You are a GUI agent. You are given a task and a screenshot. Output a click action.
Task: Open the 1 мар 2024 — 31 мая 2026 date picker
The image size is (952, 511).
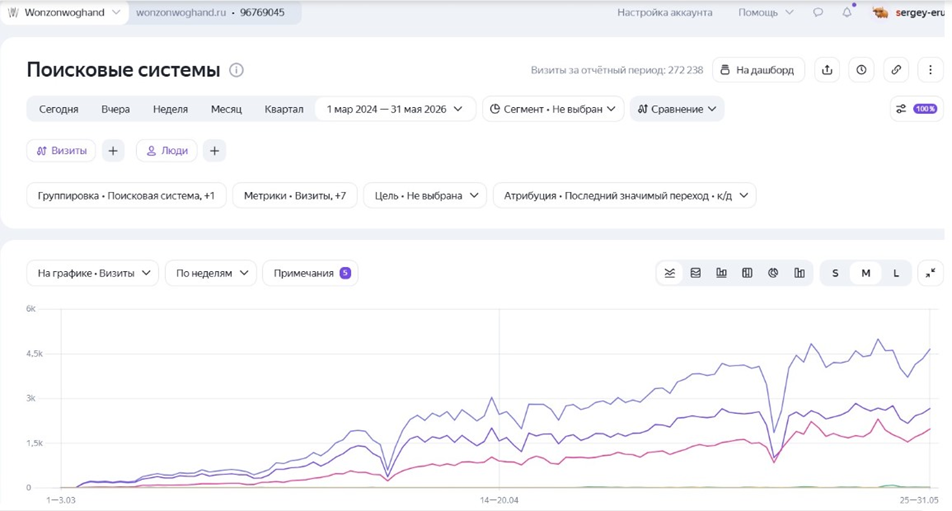coord(395,109)
